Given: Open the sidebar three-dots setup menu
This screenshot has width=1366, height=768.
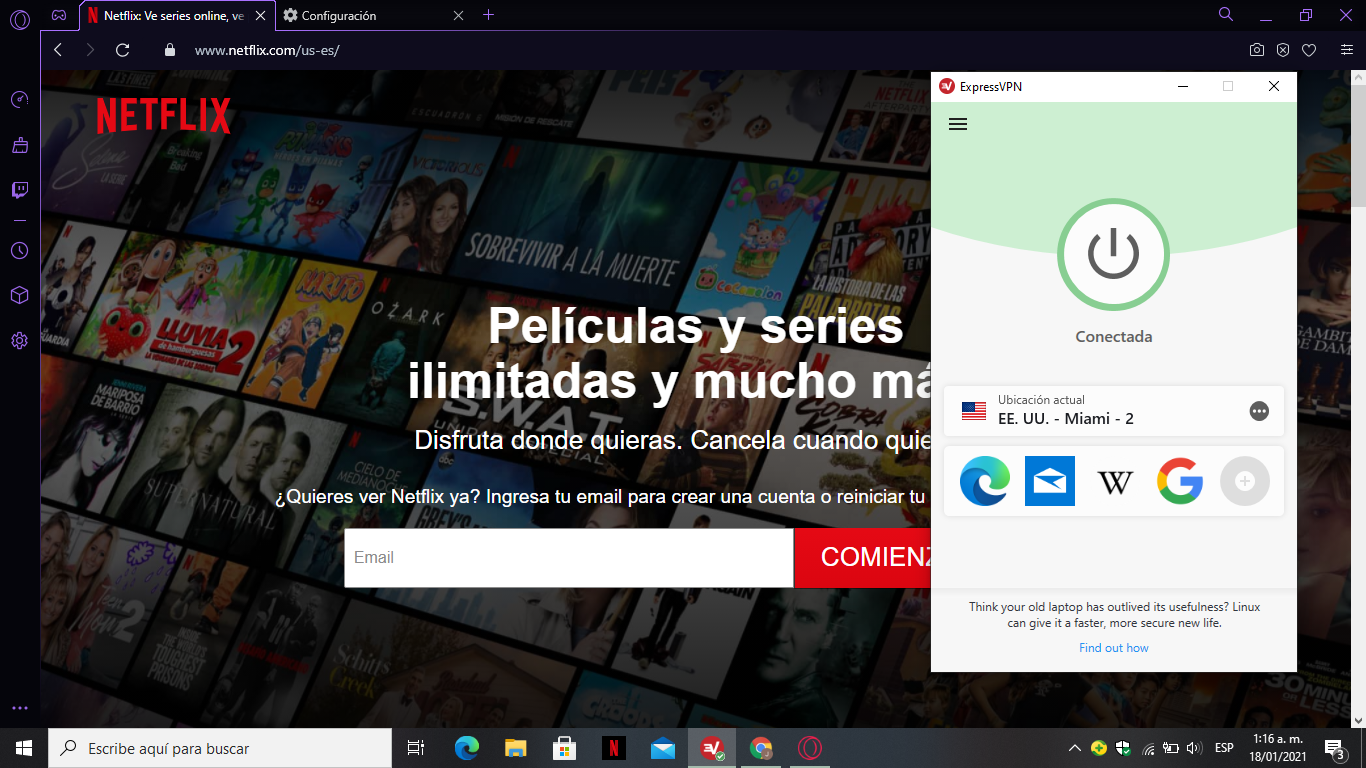Looking at the screenshot, I should pos(19,708).
